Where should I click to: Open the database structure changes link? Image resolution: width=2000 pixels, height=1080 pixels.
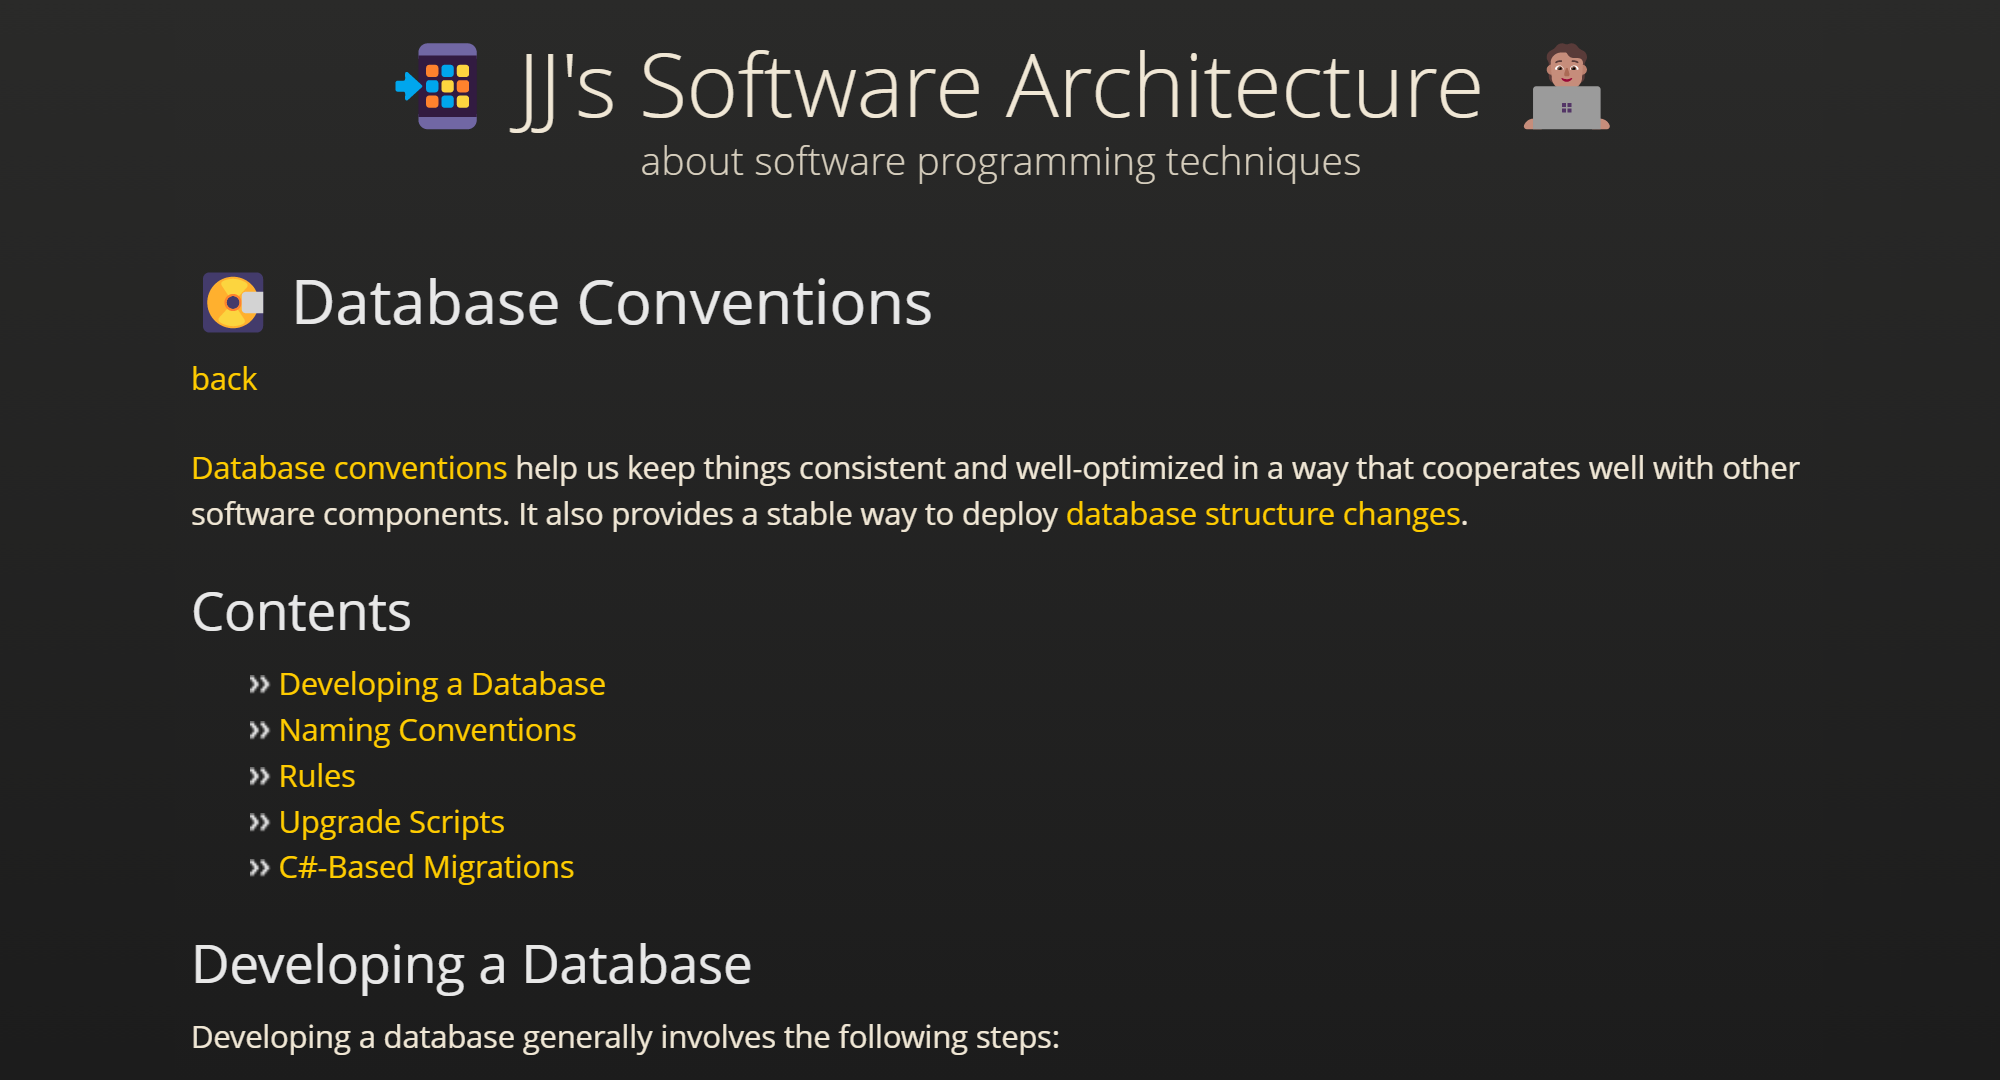point(1261,513)
